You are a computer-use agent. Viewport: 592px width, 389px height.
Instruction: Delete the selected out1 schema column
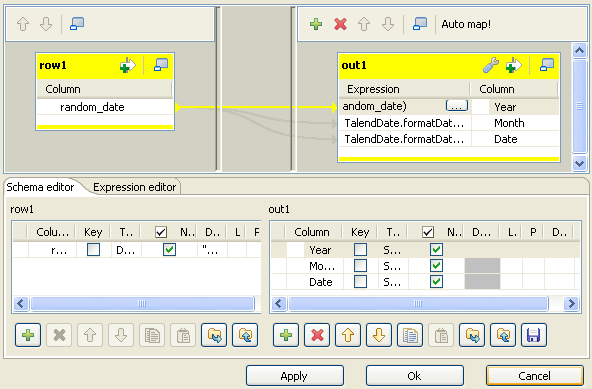(x=317, y=335)
